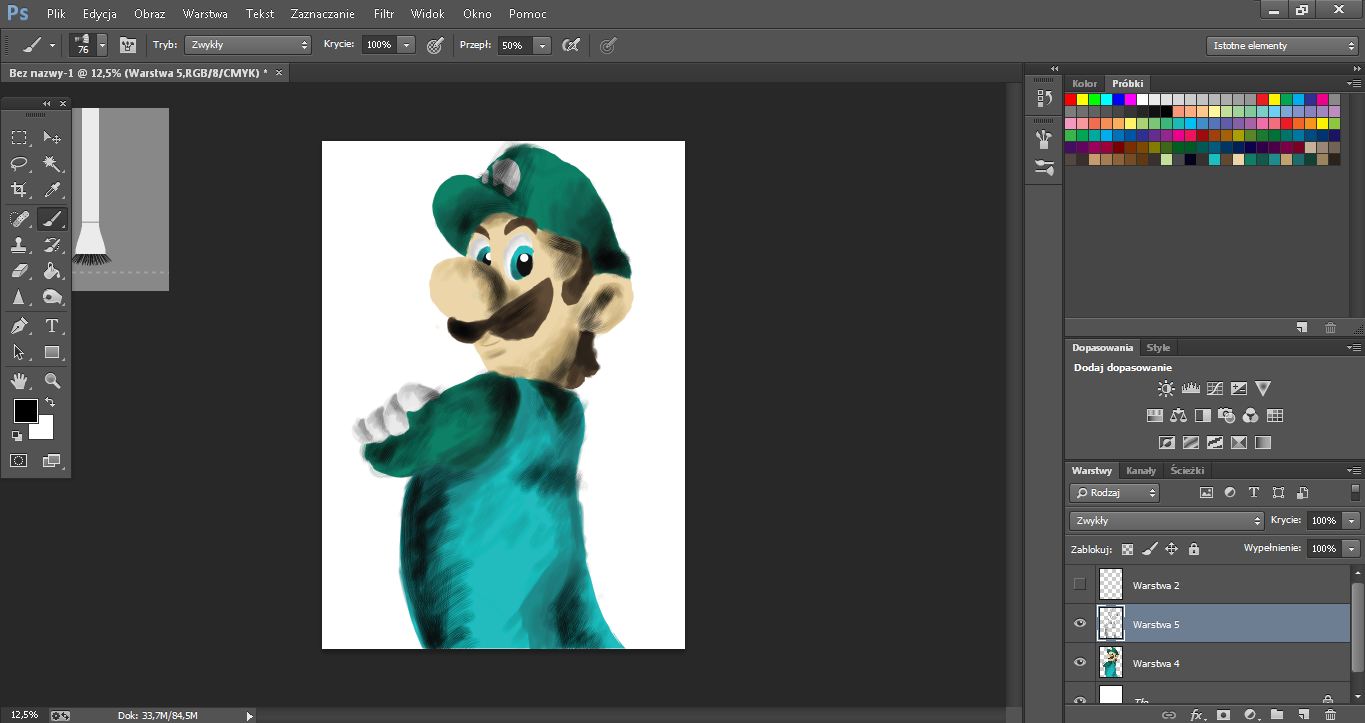Switch to the Kanały tab
Screen dimensions: 1365x723
1140,470
